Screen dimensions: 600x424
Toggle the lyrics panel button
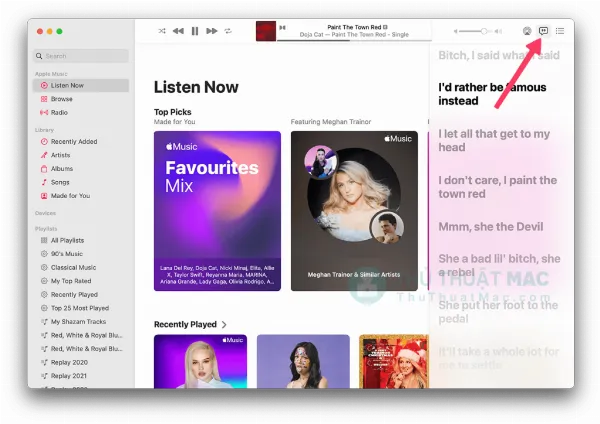543,31
